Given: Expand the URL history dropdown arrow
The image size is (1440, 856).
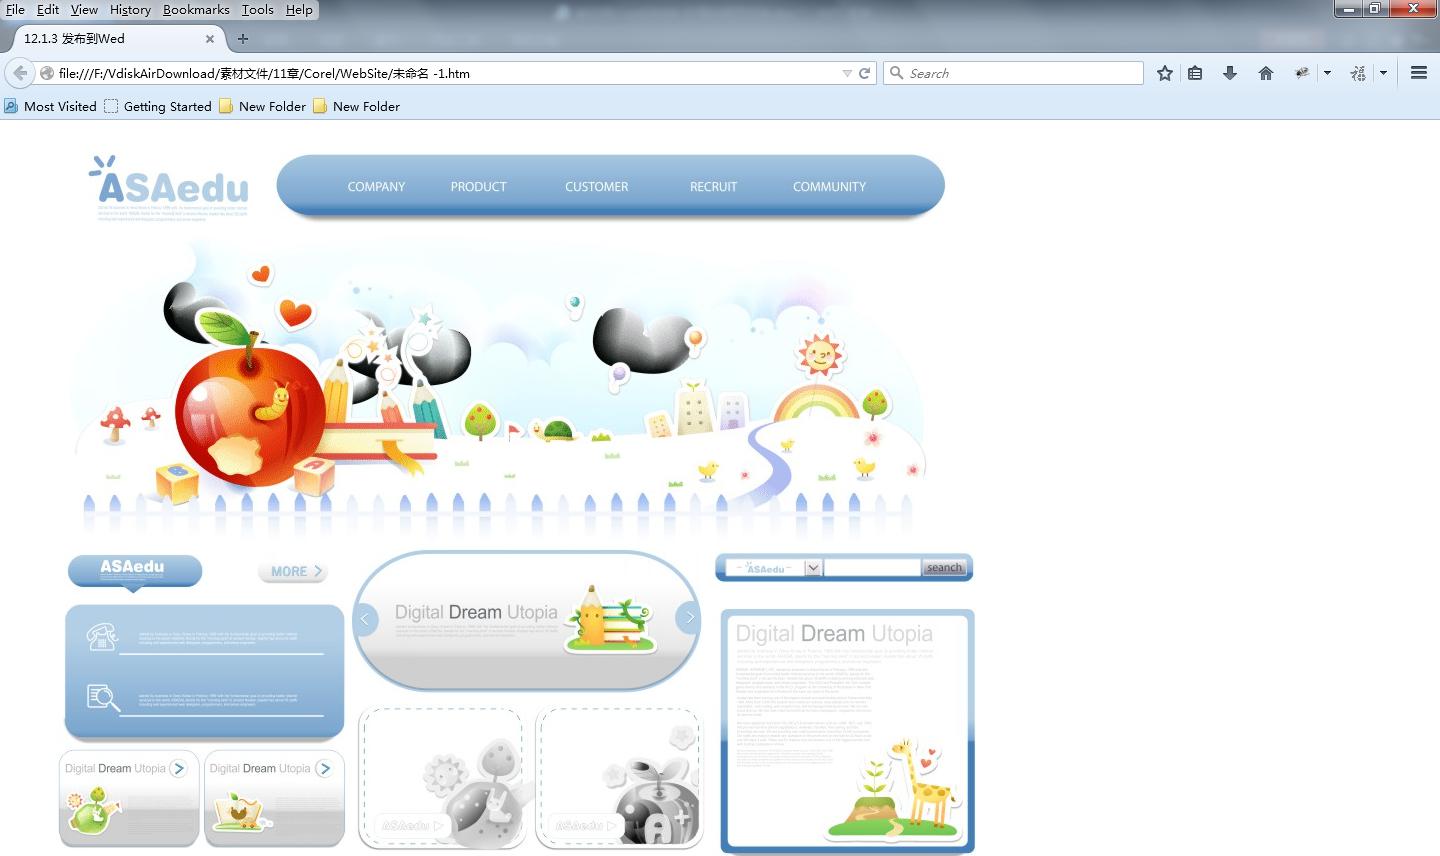Looking at the screenshot, I should click(x=847, y=73).
